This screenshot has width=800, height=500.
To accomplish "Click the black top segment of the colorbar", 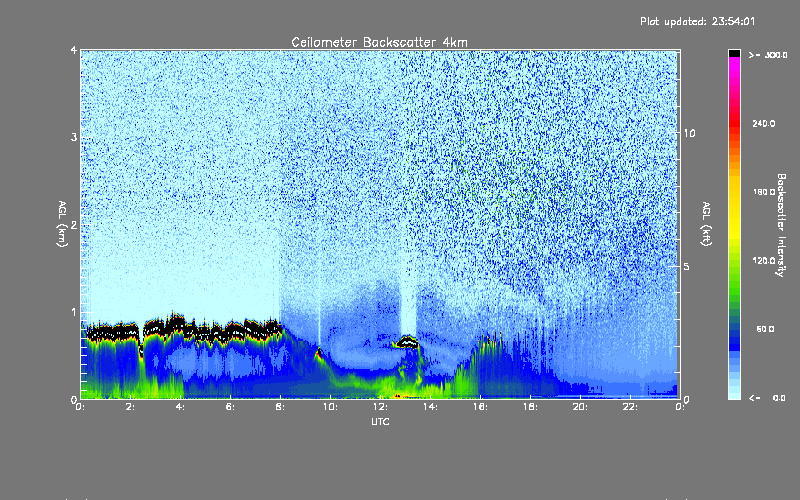I will coord(734,53).
